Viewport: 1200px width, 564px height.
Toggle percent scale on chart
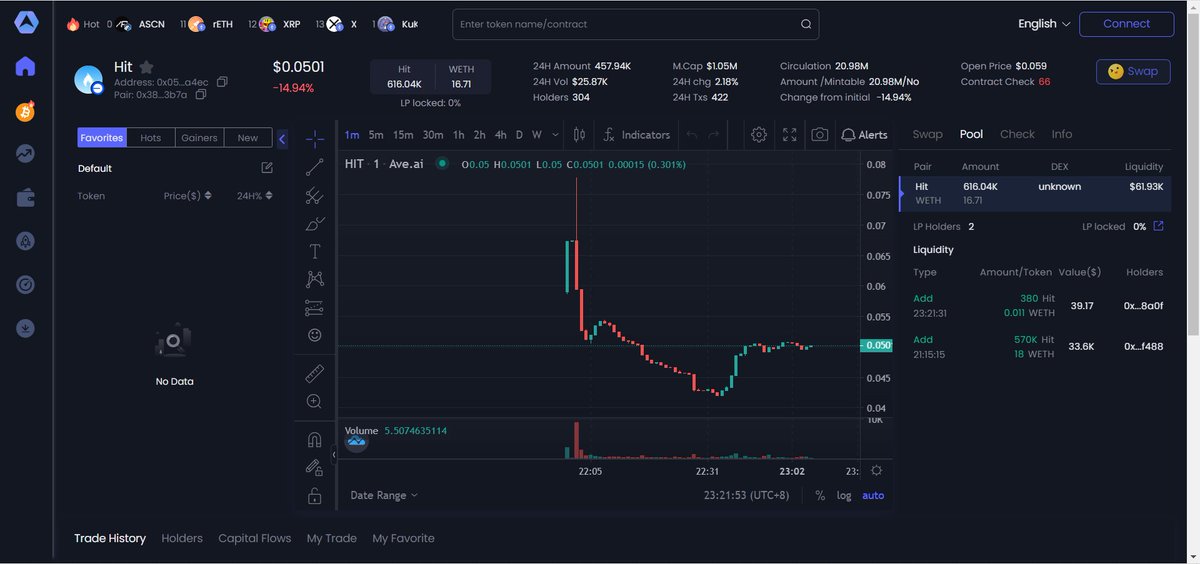[x=820, y=495]
